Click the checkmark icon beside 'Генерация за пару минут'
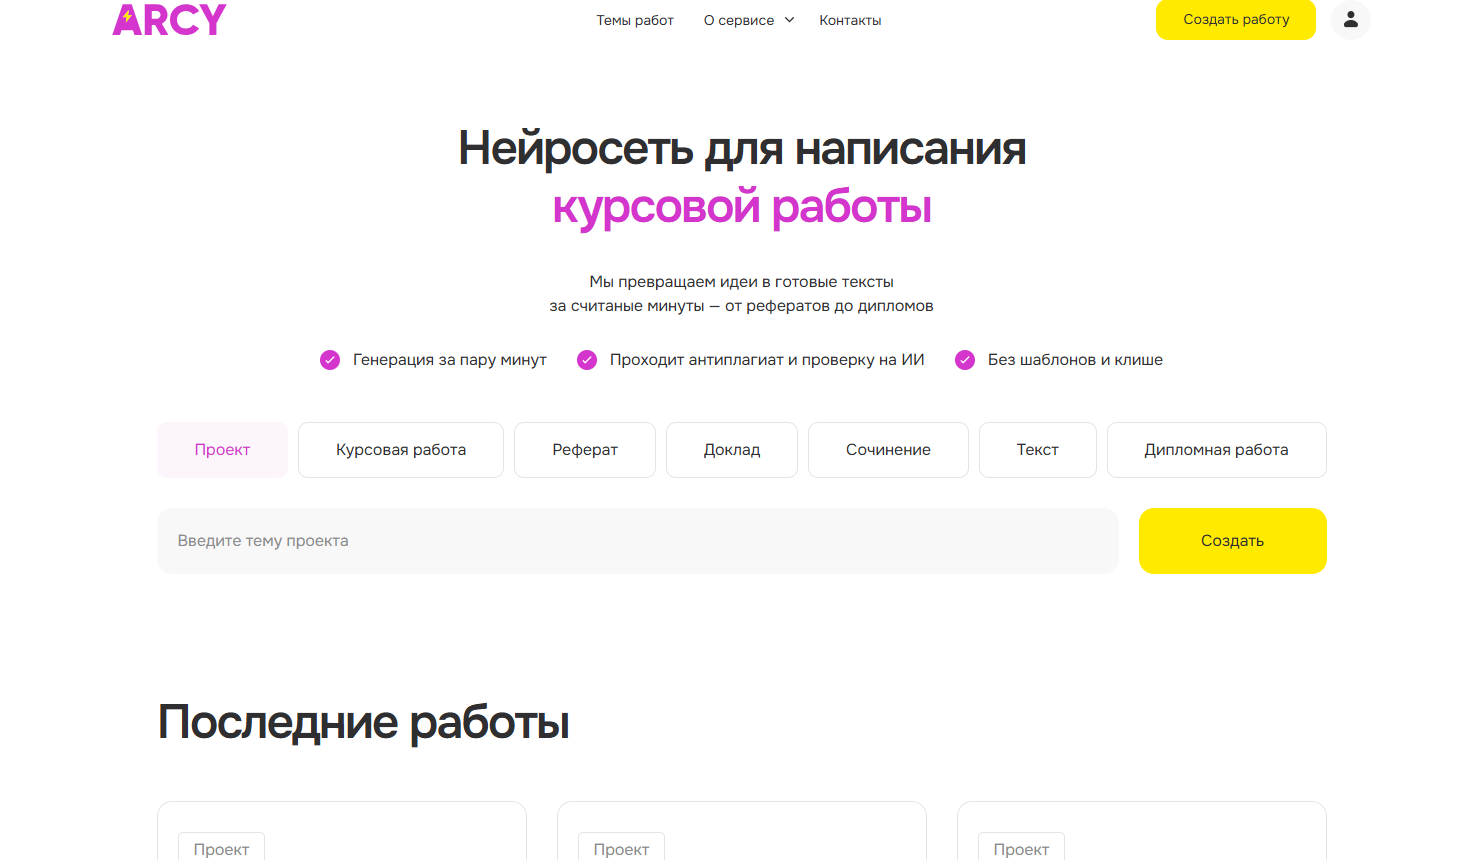This screenshot has height=860, width=1460. (x=330, y=359)
